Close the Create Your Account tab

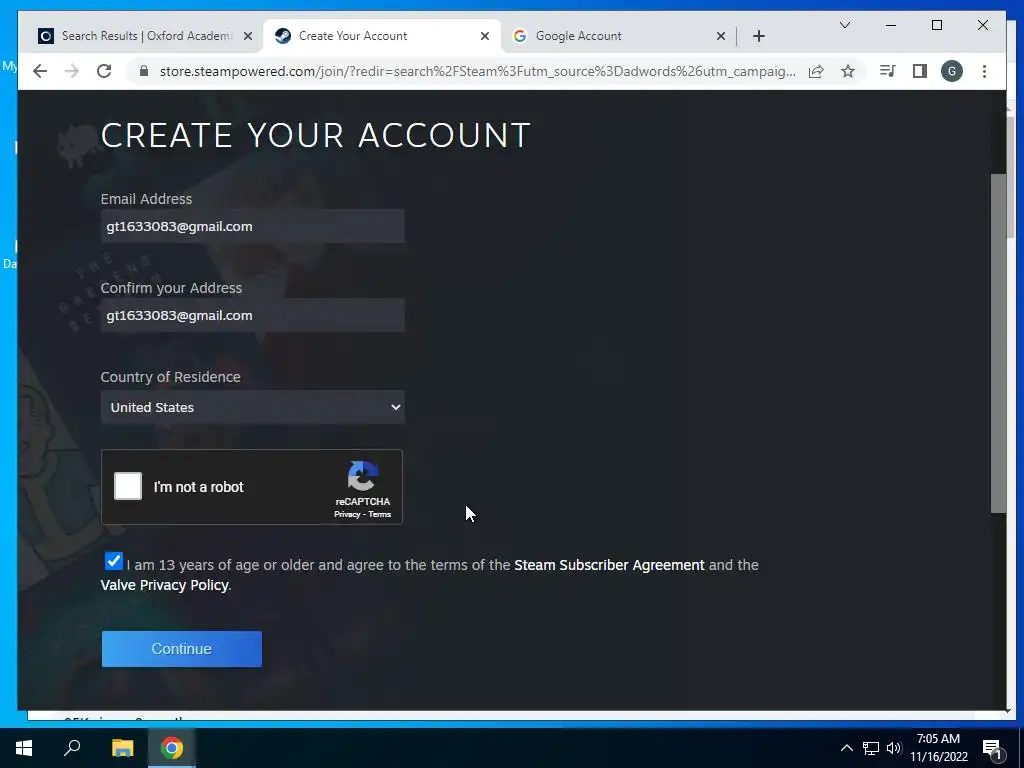[x=485, y=36]
